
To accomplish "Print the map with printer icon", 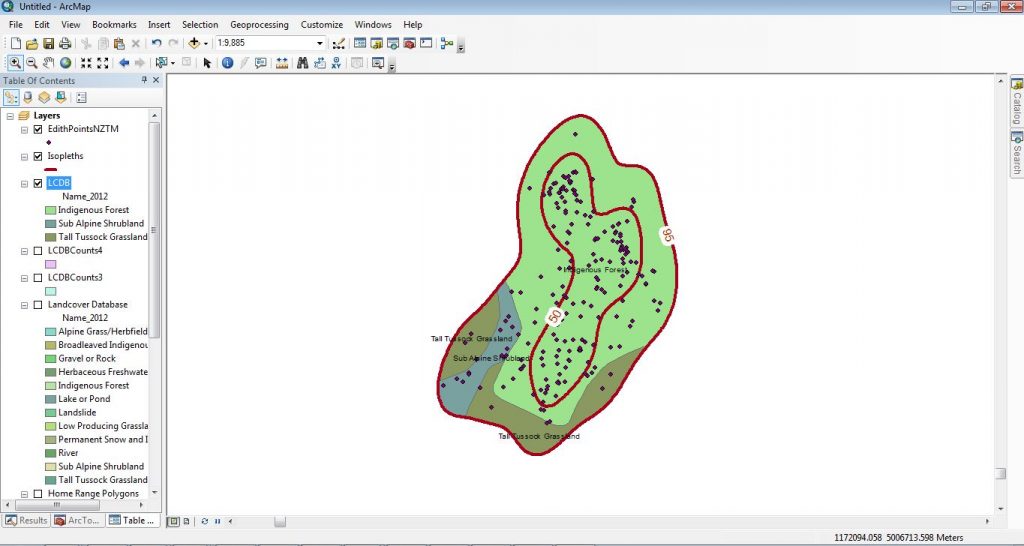I will (65, 44).
